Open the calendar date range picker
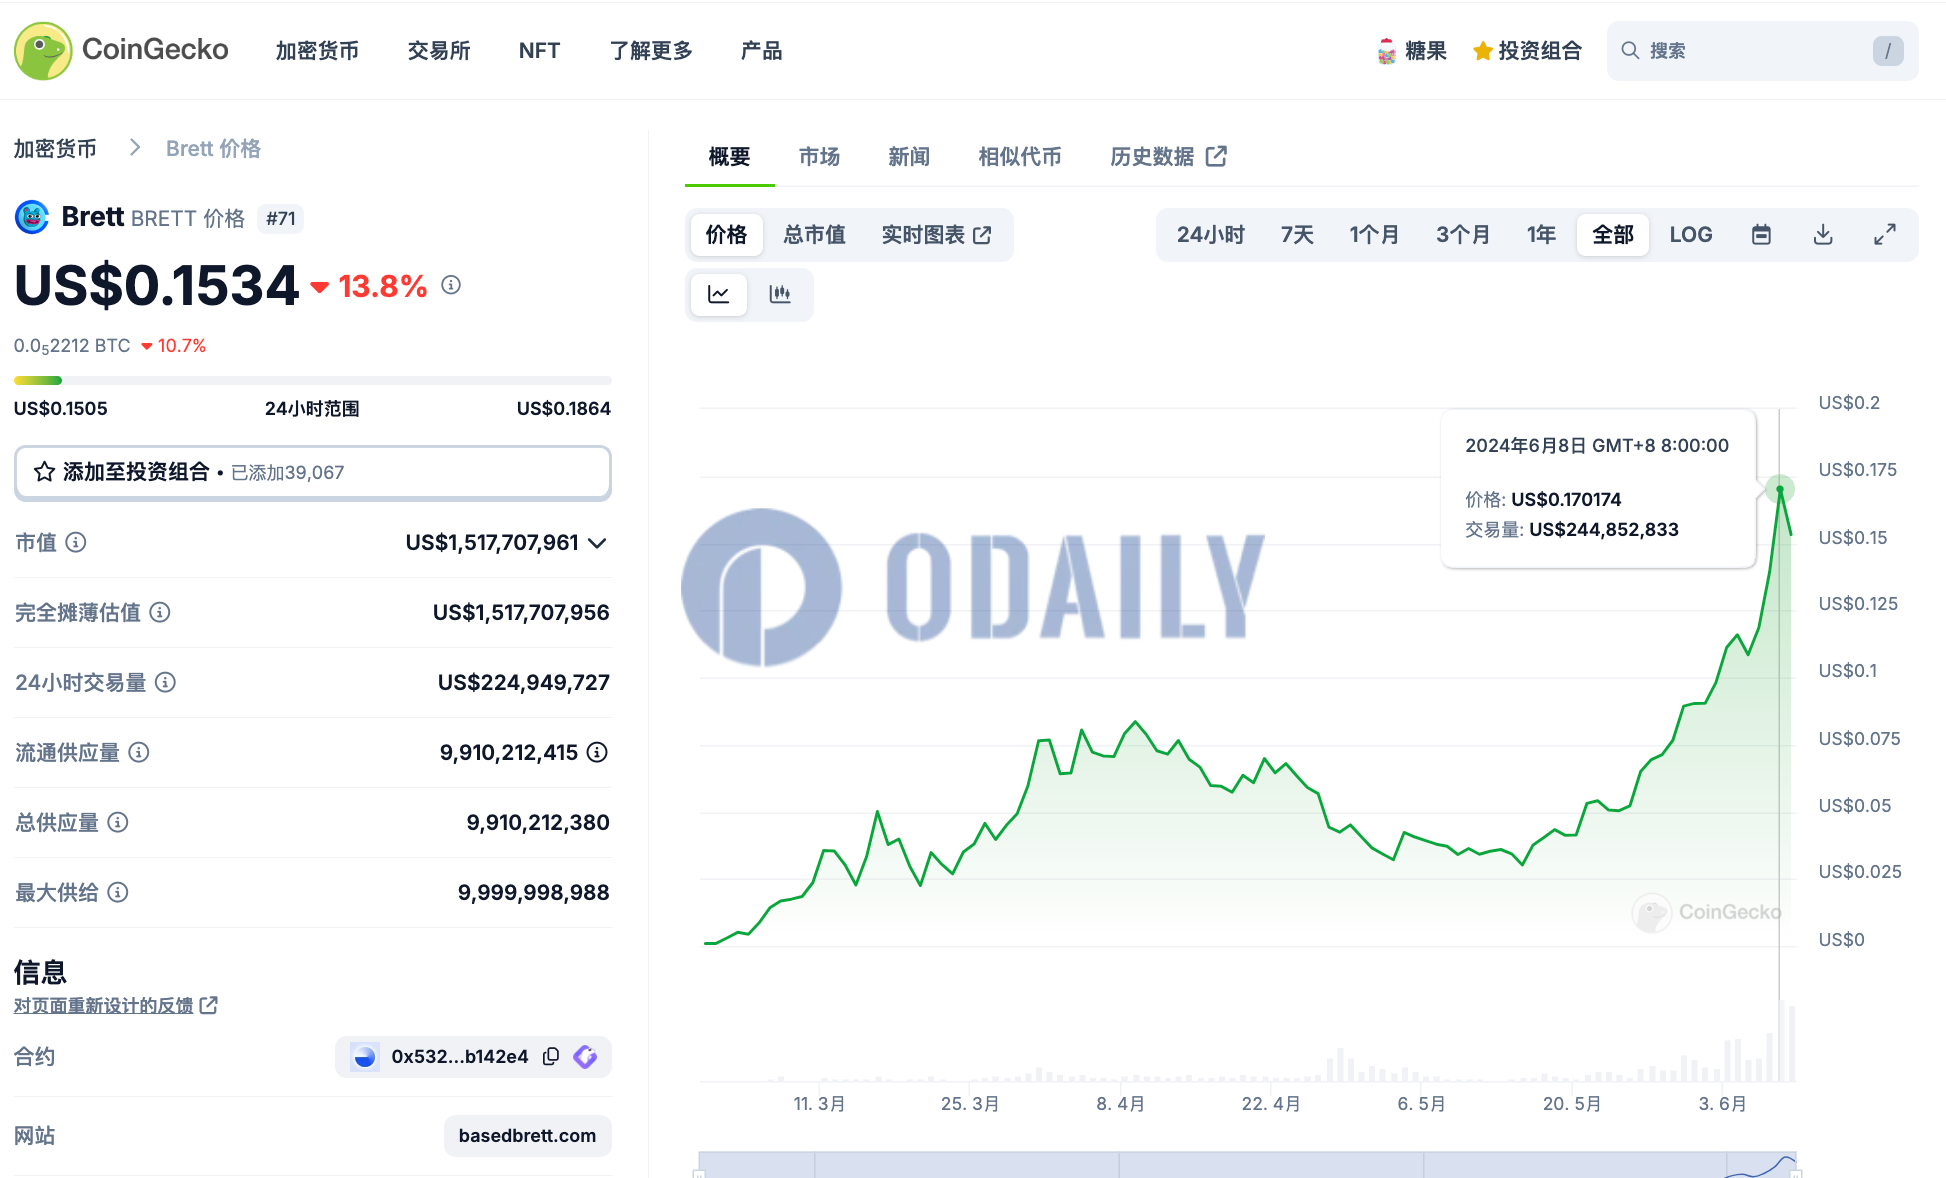Screen dimensions: 1946x1178 tap(1762, 235)
